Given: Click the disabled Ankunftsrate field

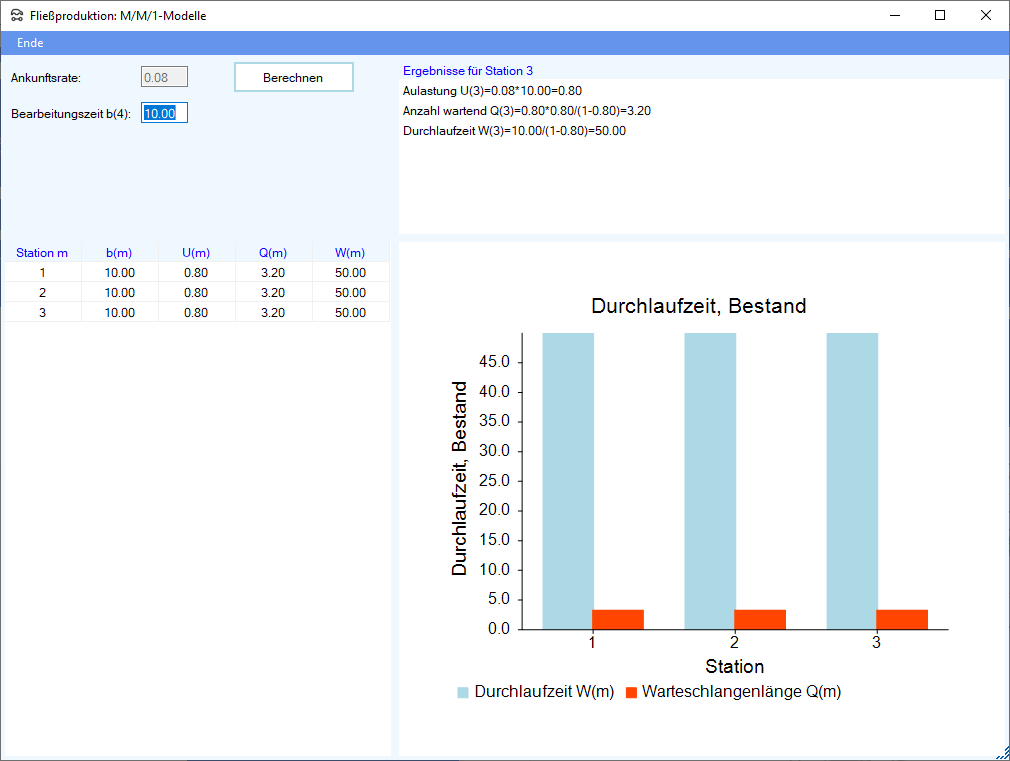Looking at the screenshot, I should click(x=164, y=77).
